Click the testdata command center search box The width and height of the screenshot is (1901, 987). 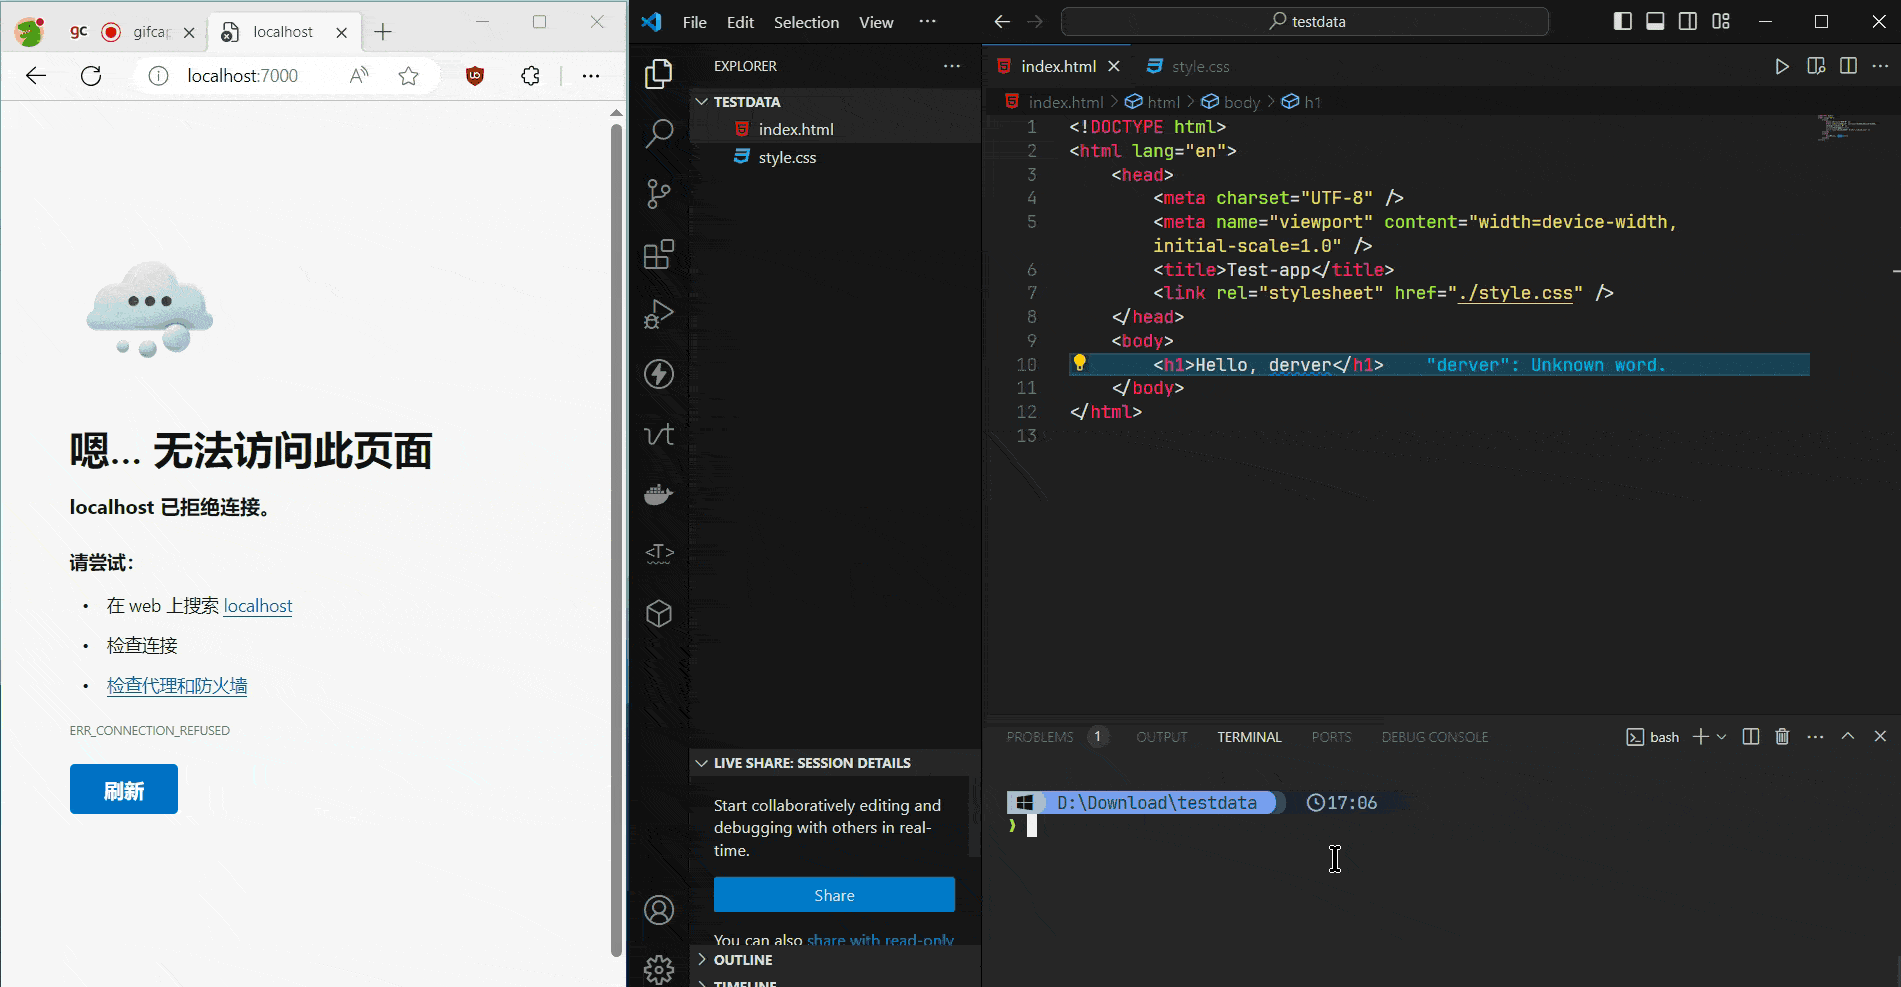point(1304,21)
